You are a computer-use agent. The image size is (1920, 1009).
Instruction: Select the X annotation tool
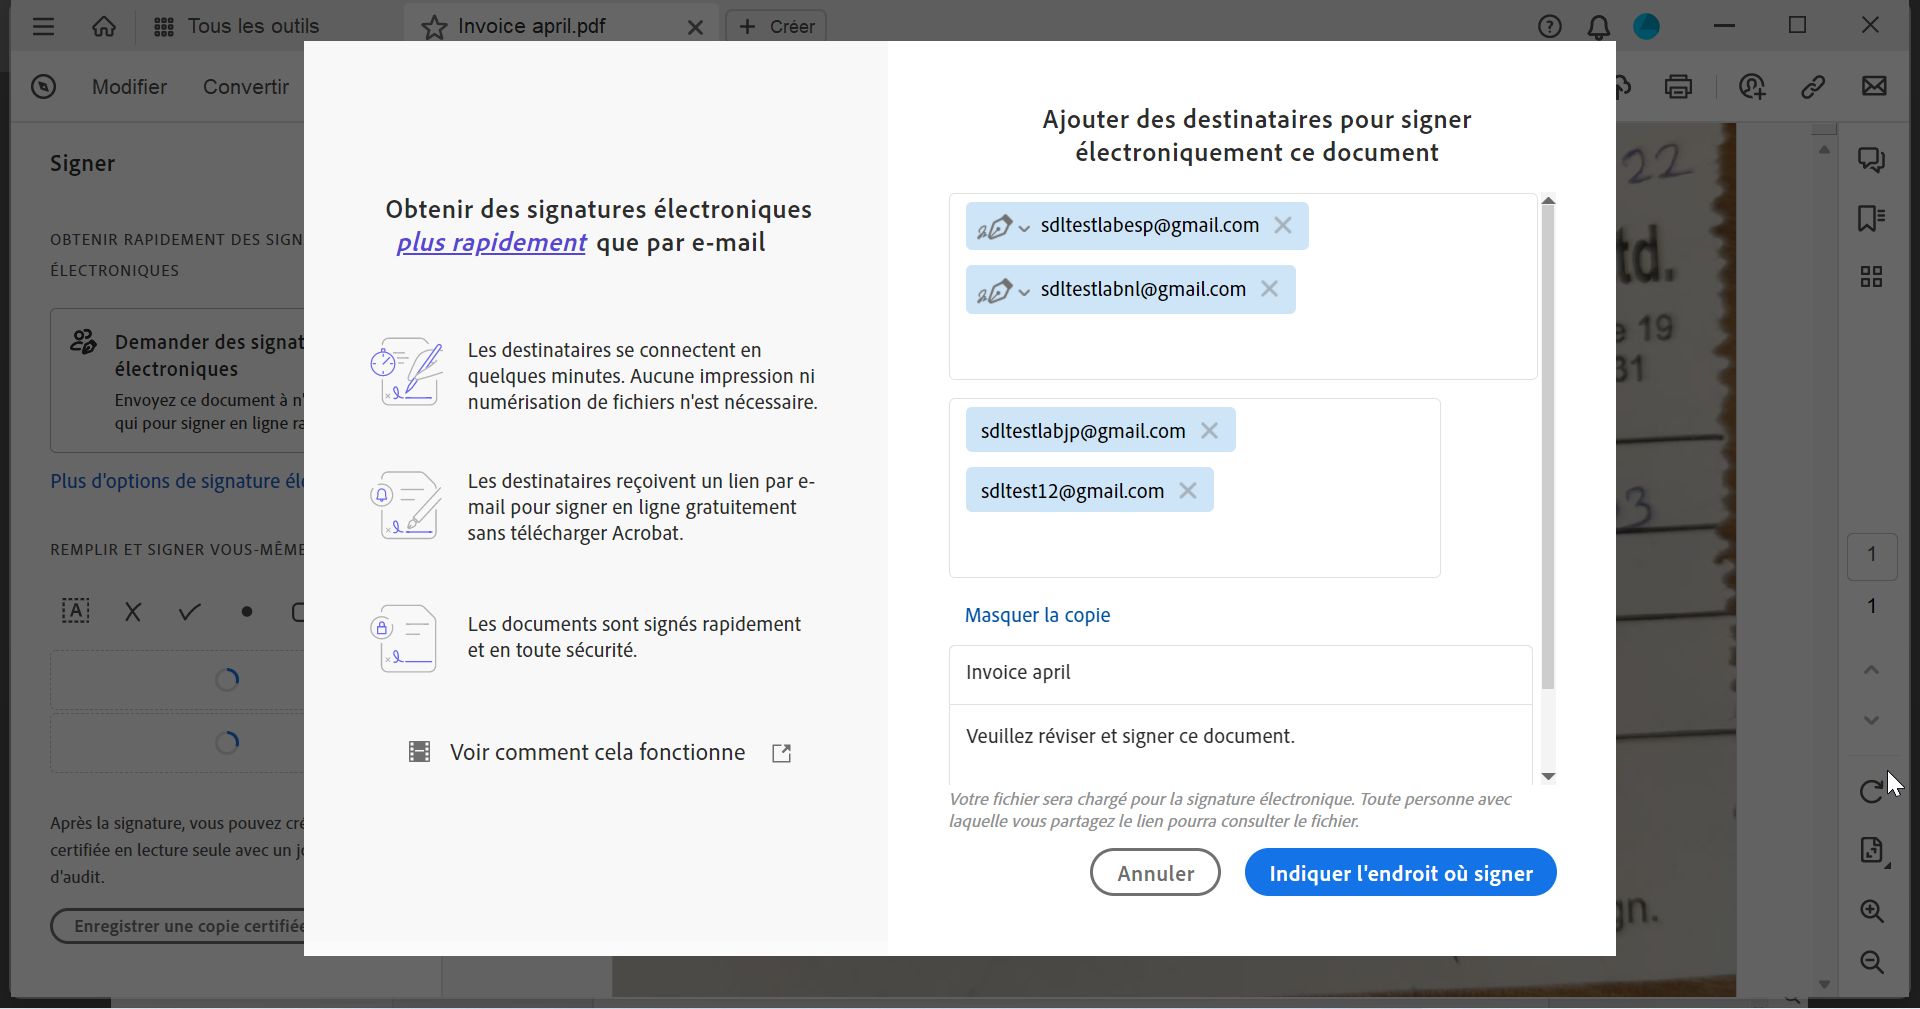(x=132, y=612)
